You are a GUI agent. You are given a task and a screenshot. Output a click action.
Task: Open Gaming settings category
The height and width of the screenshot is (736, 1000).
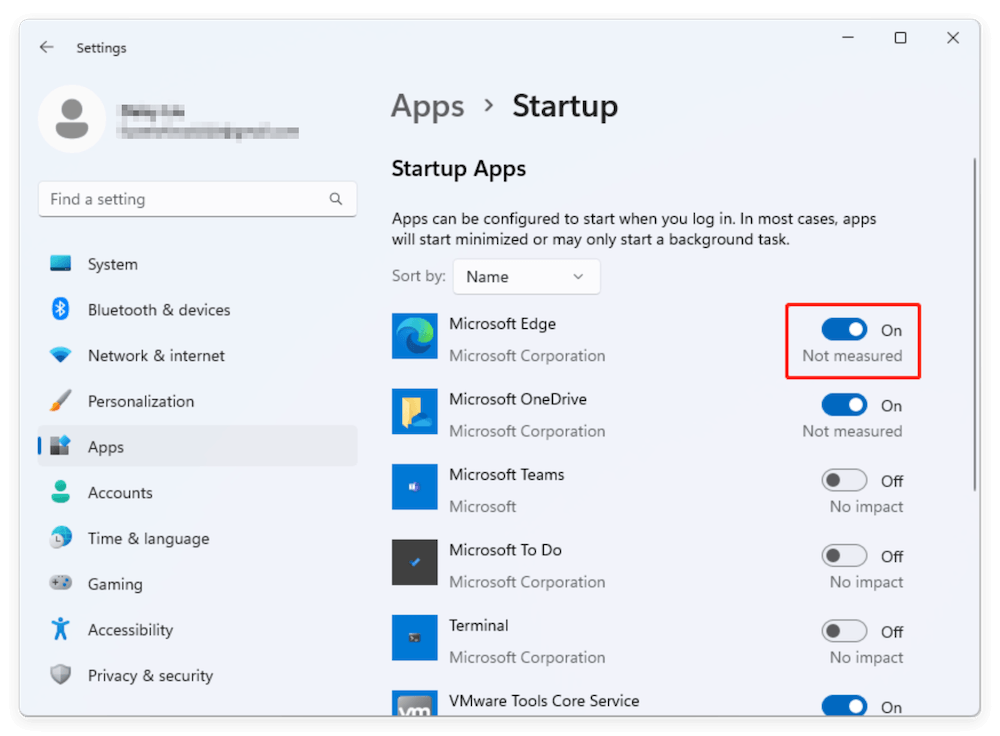coord(198,584)
